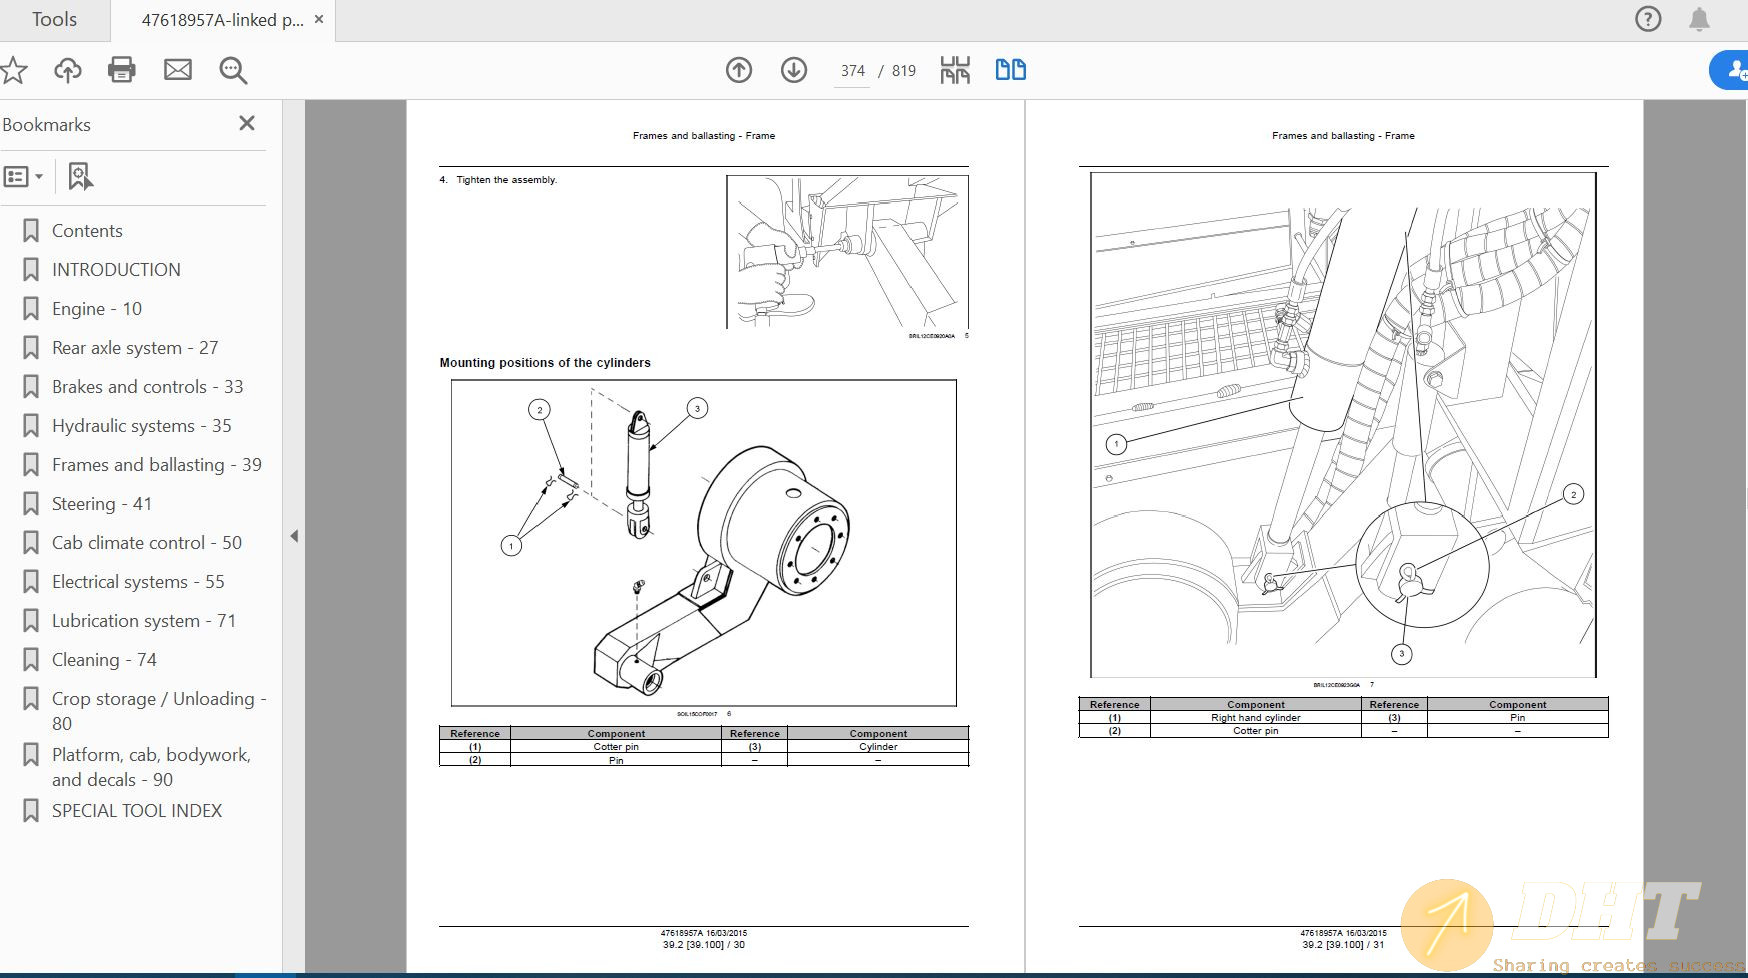This screenshot has height=978, width=1748.
Task: Jump to Rear axle system - 27 bookmark
Action: pyautogui.click(x=135, y=348)
